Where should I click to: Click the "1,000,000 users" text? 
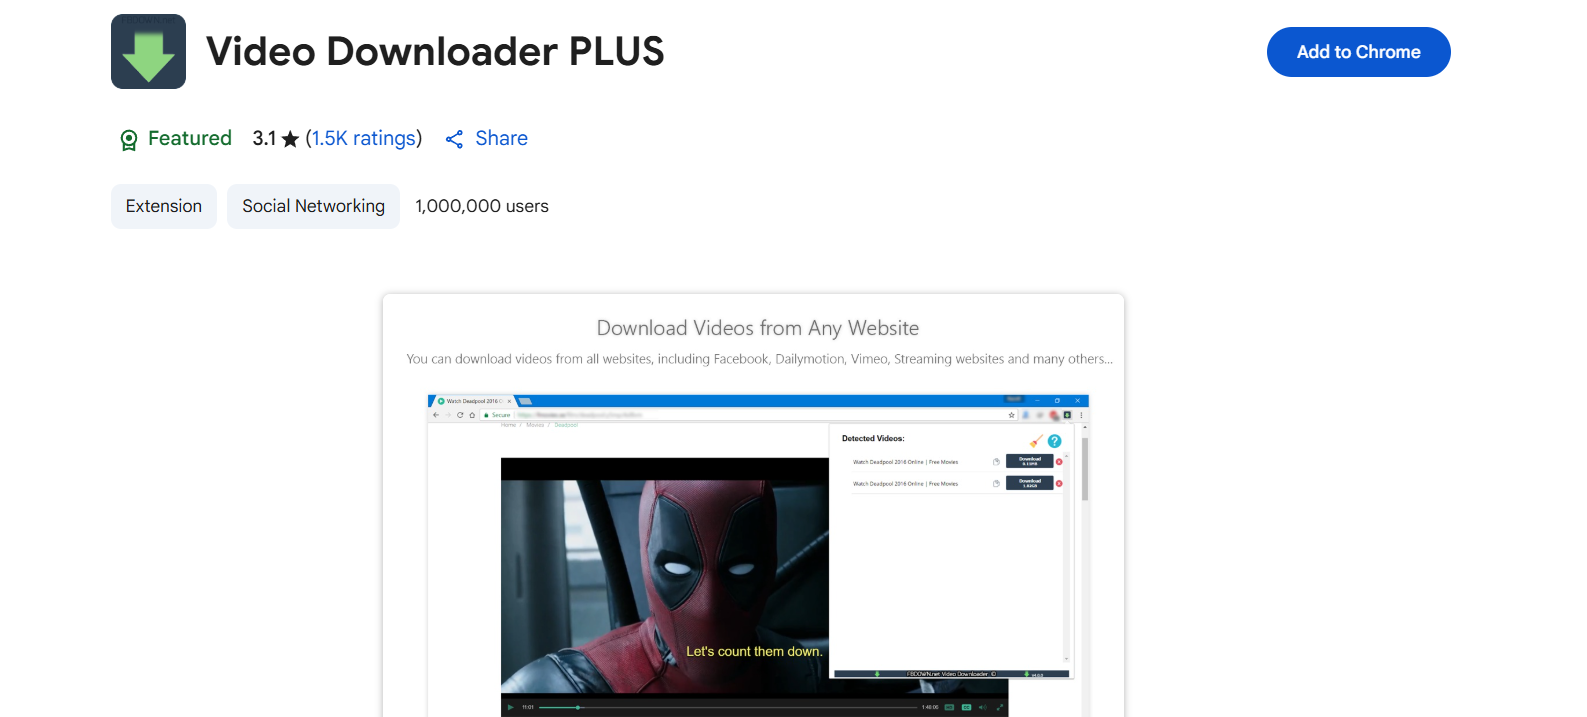[x=482, y=206]
